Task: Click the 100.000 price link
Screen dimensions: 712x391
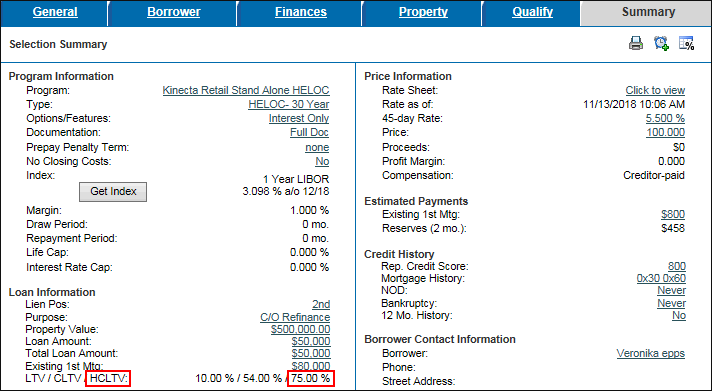Action: [x=666, y=133]
